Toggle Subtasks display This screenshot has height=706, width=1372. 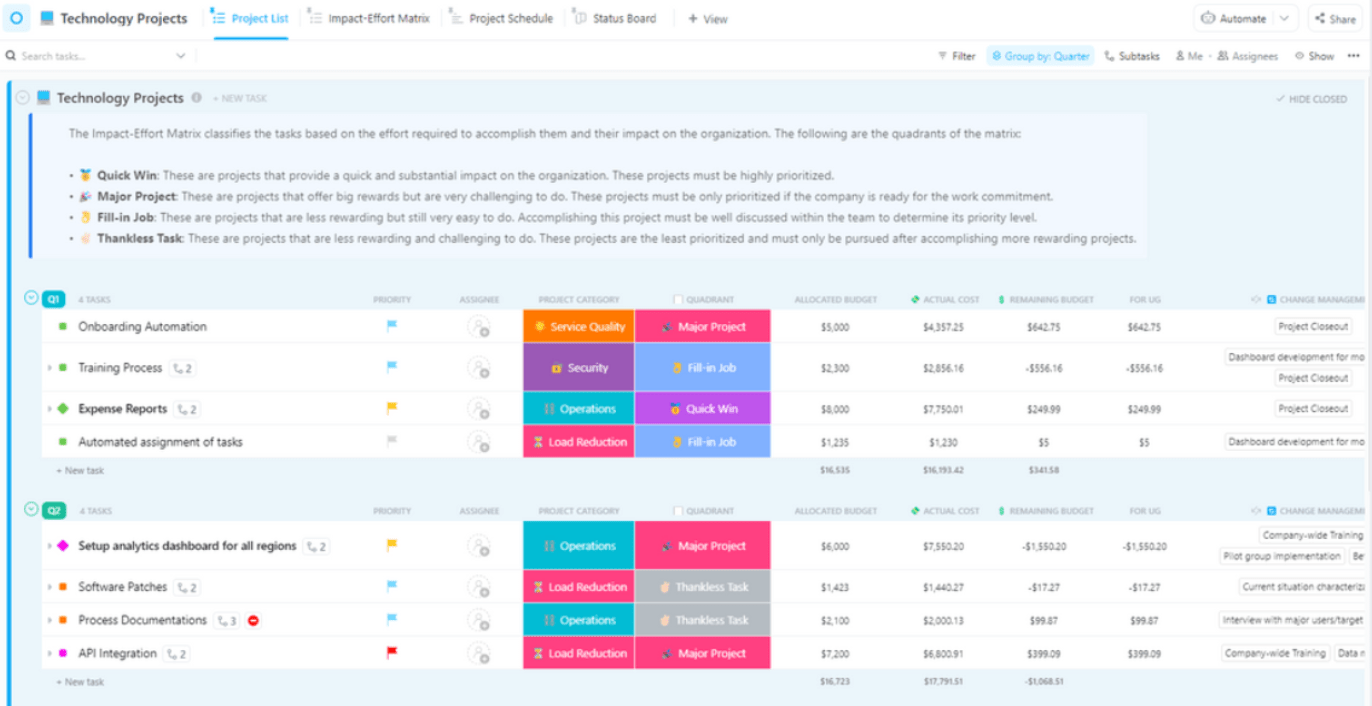point(1132,56)
